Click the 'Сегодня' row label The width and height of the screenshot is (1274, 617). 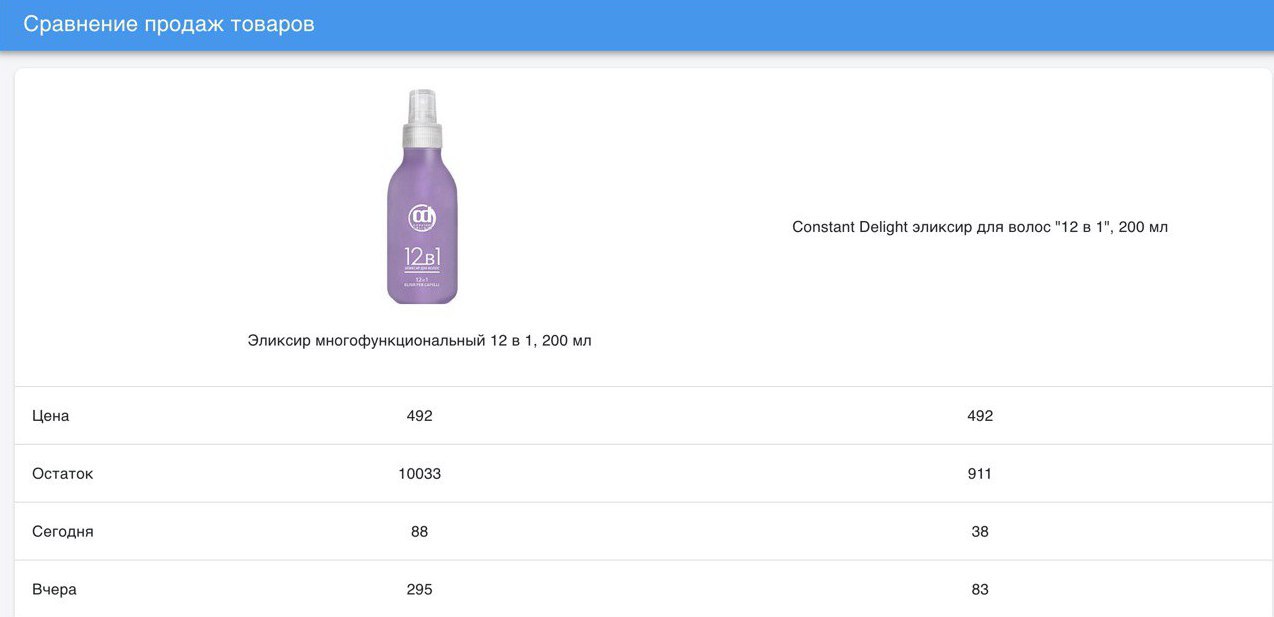pos(63,532)
